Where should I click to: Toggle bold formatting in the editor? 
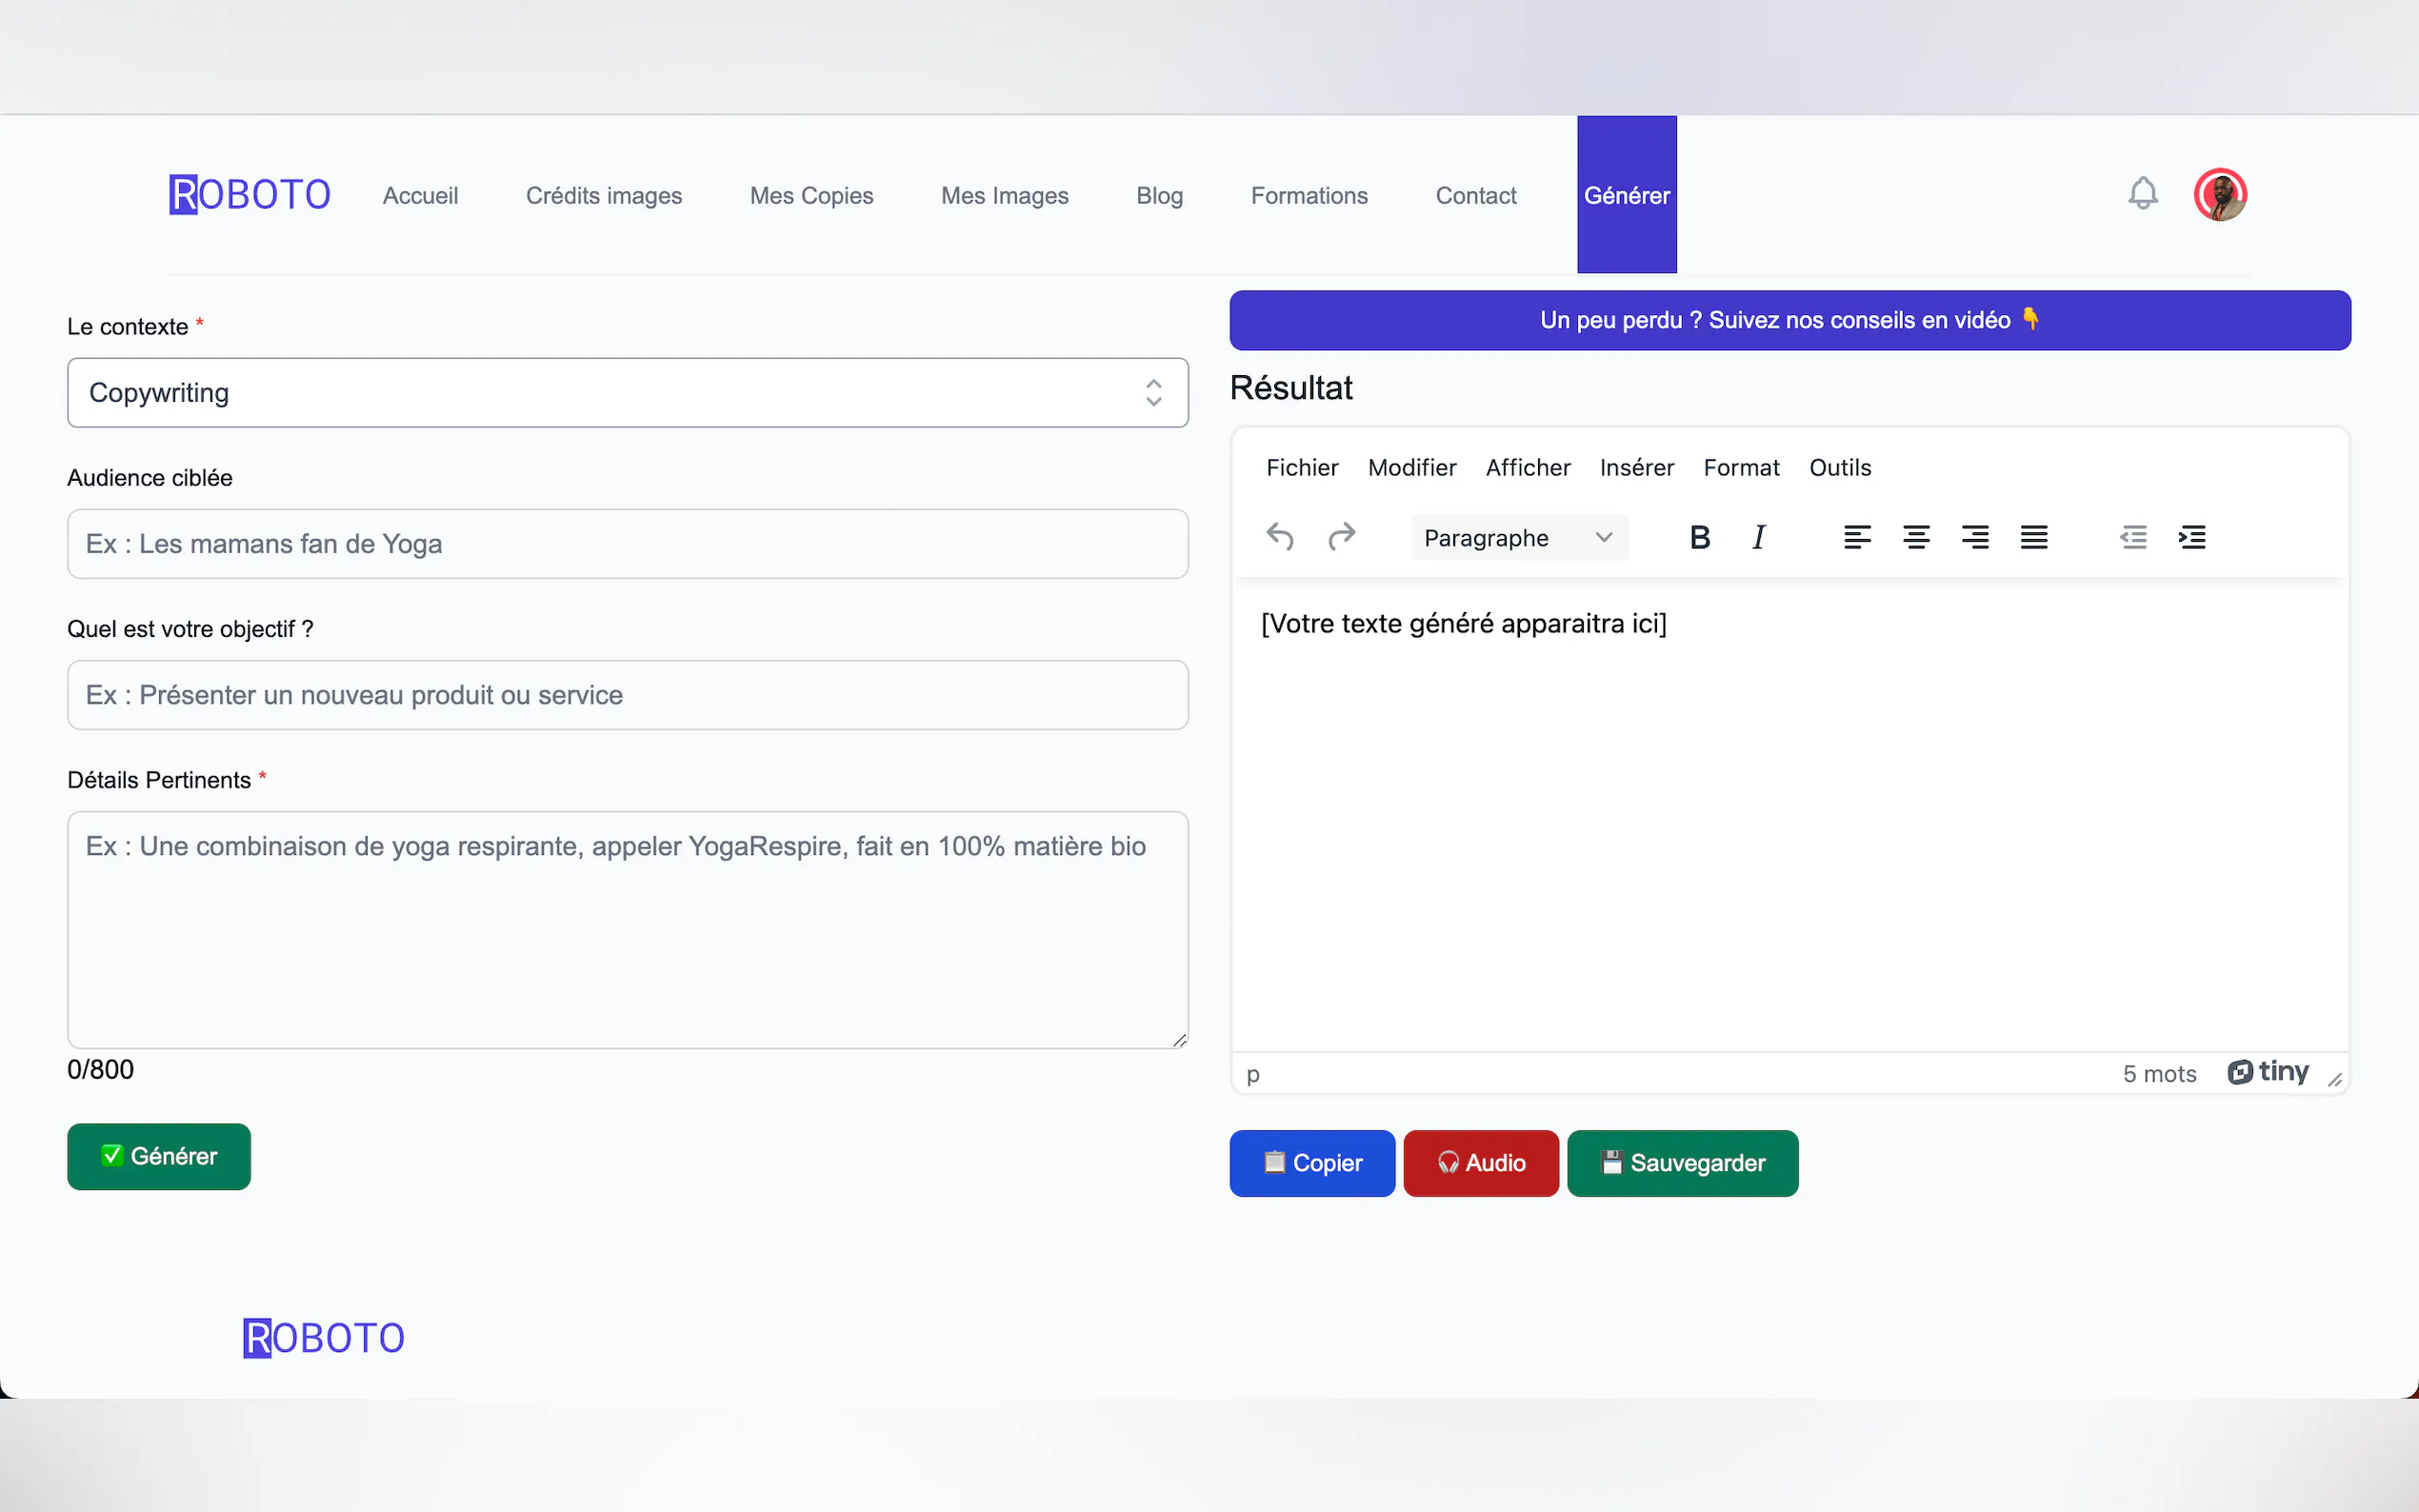(x=1699, y=537)
